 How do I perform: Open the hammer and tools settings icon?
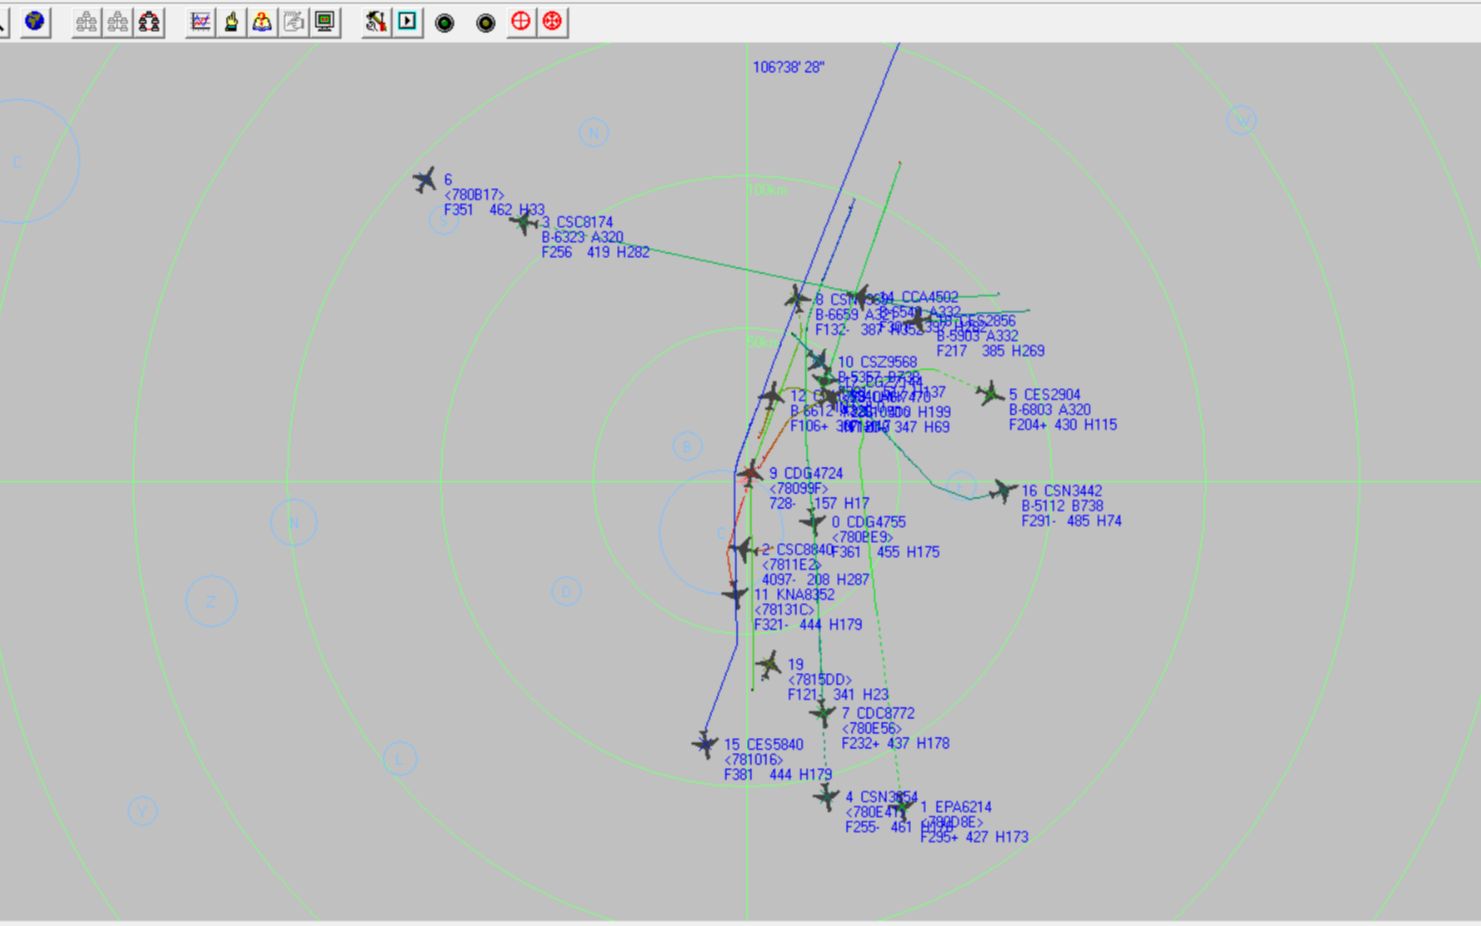tap(376, 21)
